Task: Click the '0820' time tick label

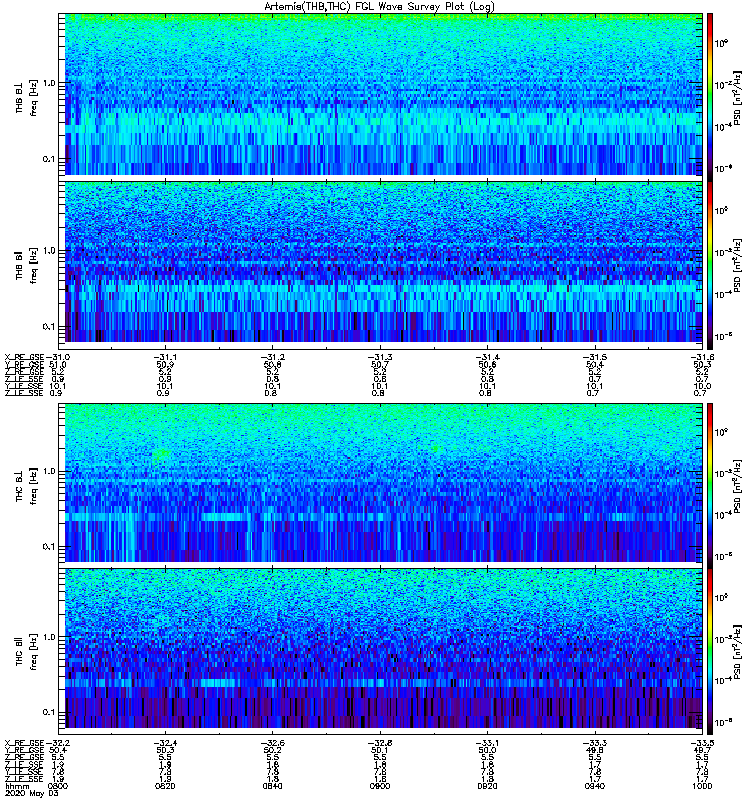Action: click(x=165, y=786)
